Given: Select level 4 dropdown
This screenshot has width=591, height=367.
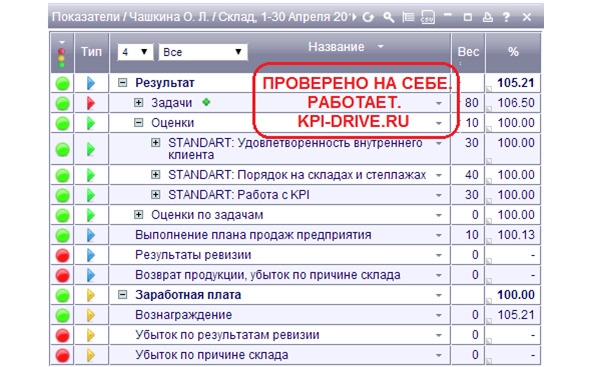Looking at the screenshot, I should (135, 52).
